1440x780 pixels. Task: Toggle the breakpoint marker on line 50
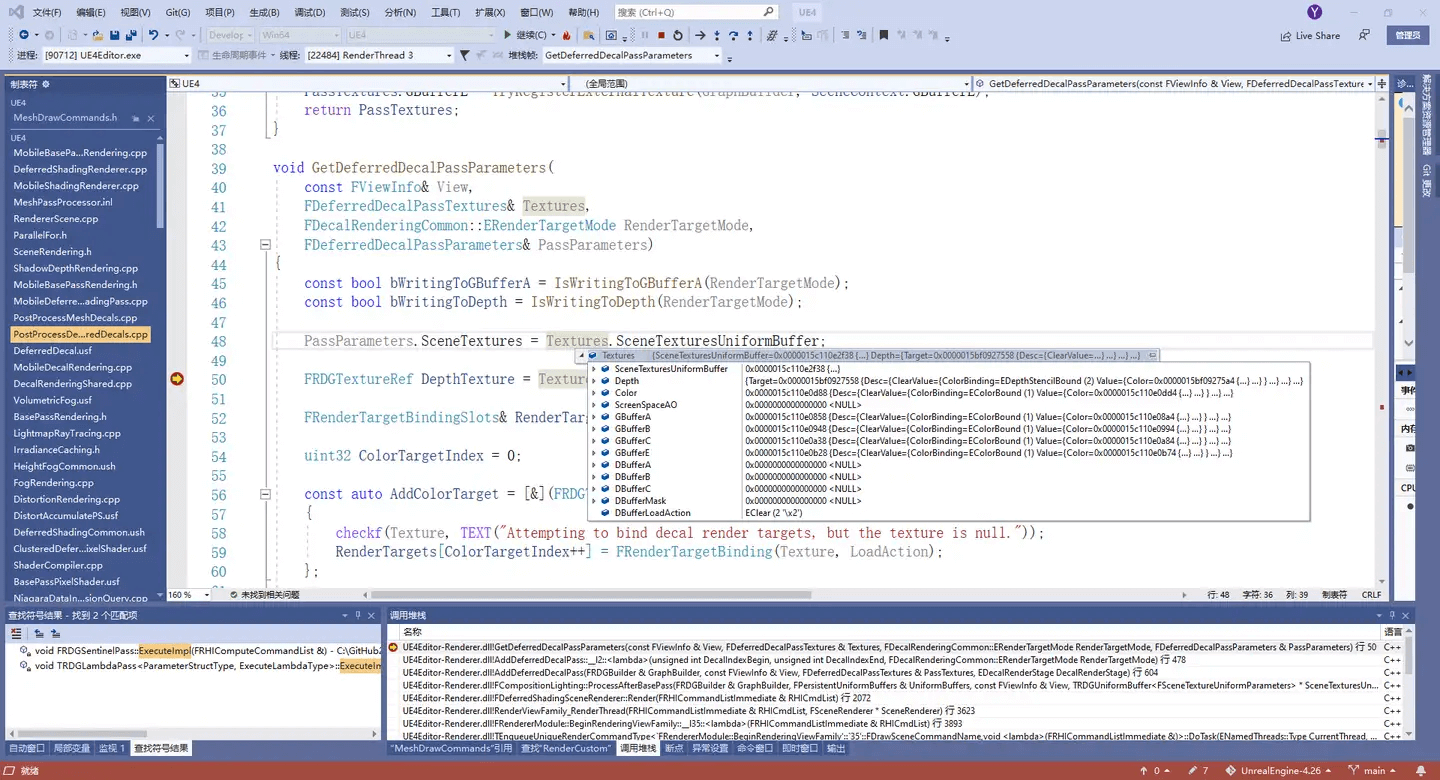[177, 379]
